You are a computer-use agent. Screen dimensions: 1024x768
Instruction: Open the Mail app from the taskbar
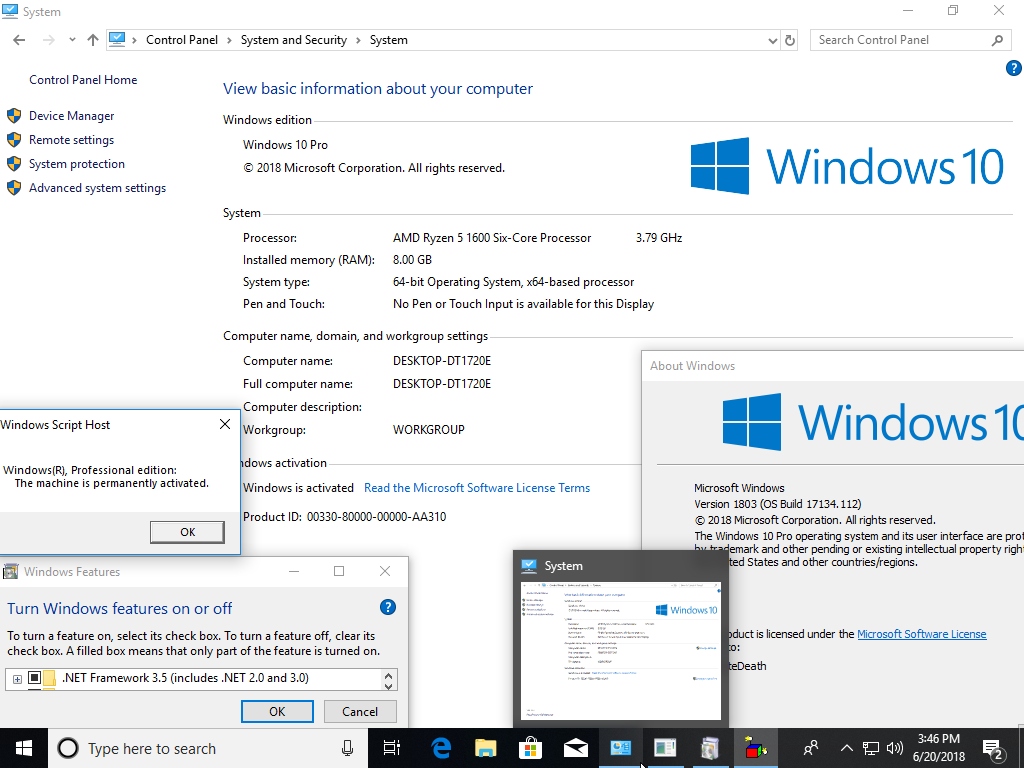point(575,748)
